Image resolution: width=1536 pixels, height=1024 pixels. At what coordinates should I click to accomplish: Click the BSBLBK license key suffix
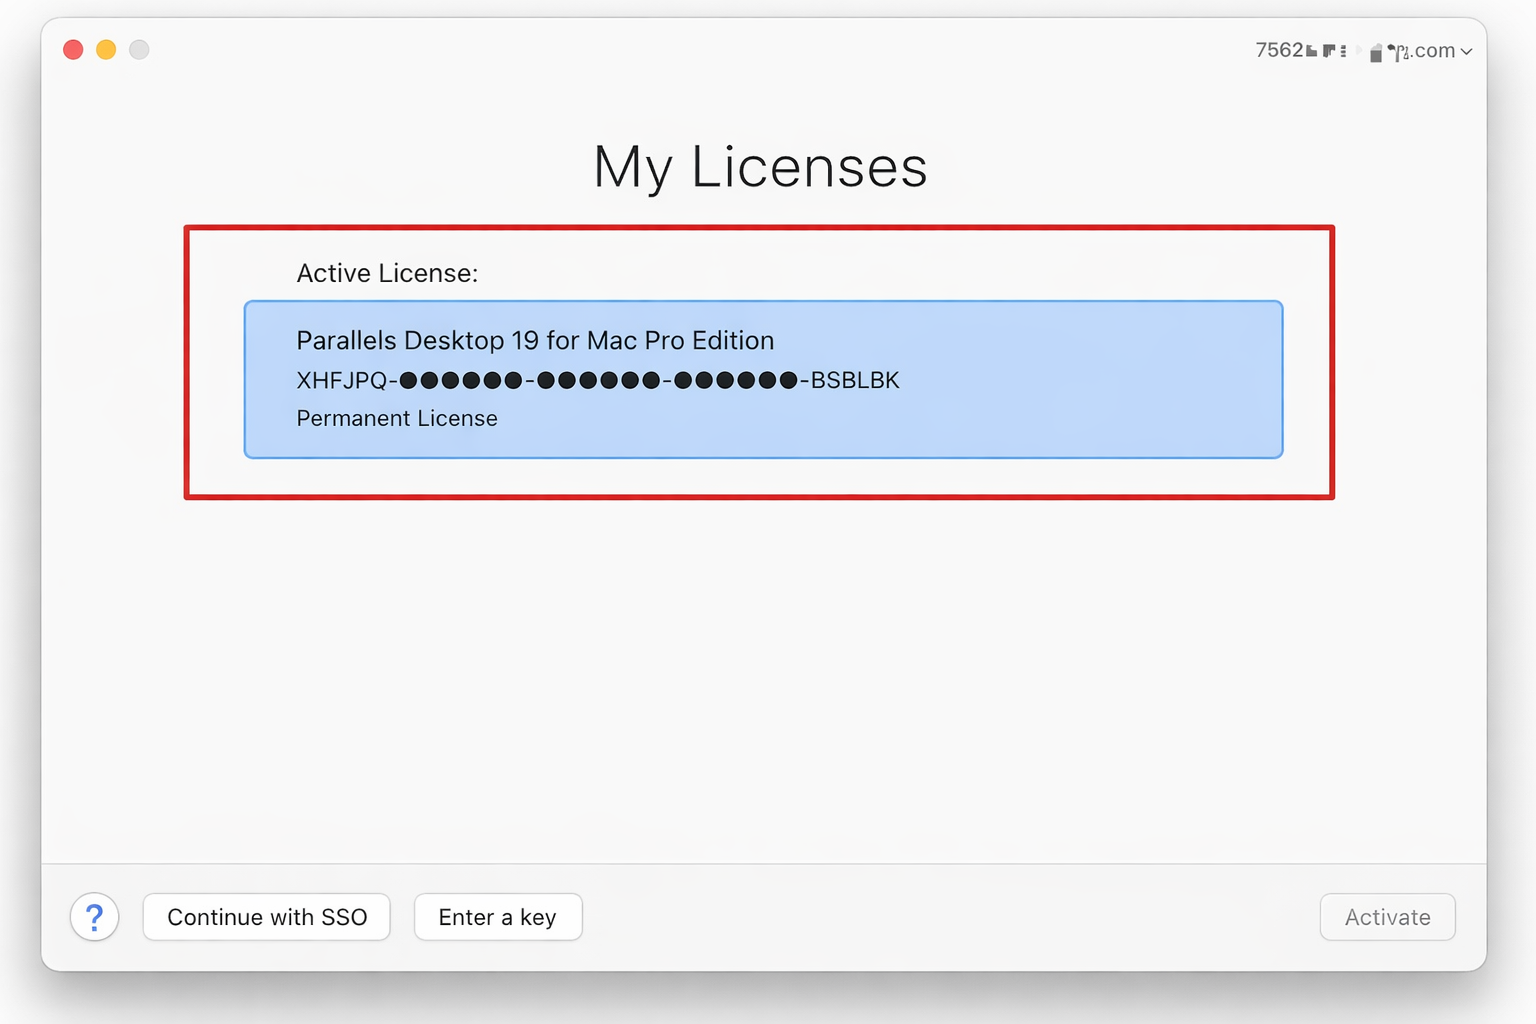click(x=855, y=381)
